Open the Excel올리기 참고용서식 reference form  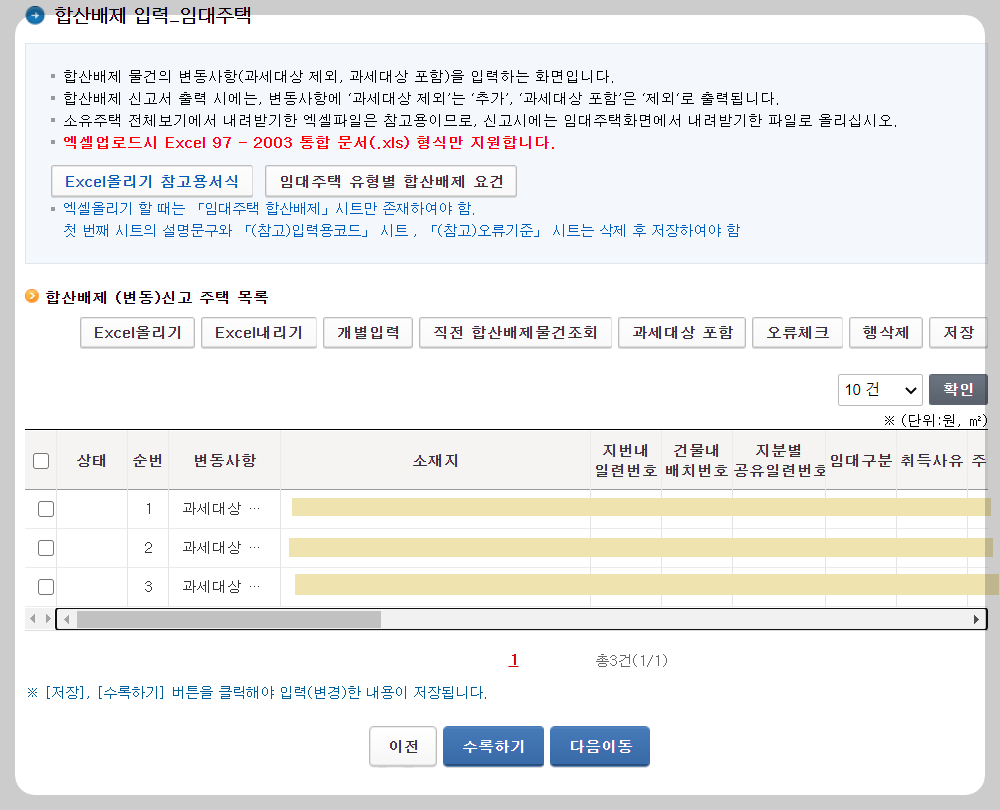pos(152,181)
